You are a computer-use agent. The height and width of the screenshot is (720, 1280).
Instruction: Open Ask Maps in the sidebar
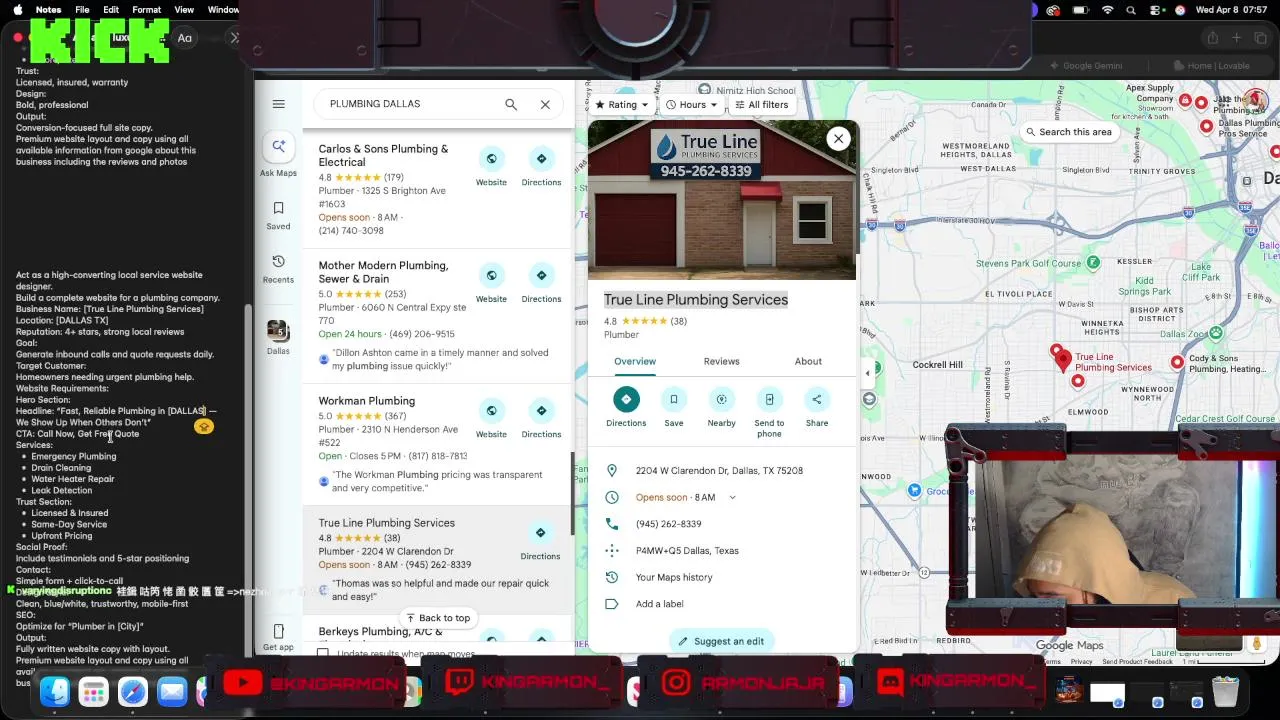[278, 156]
